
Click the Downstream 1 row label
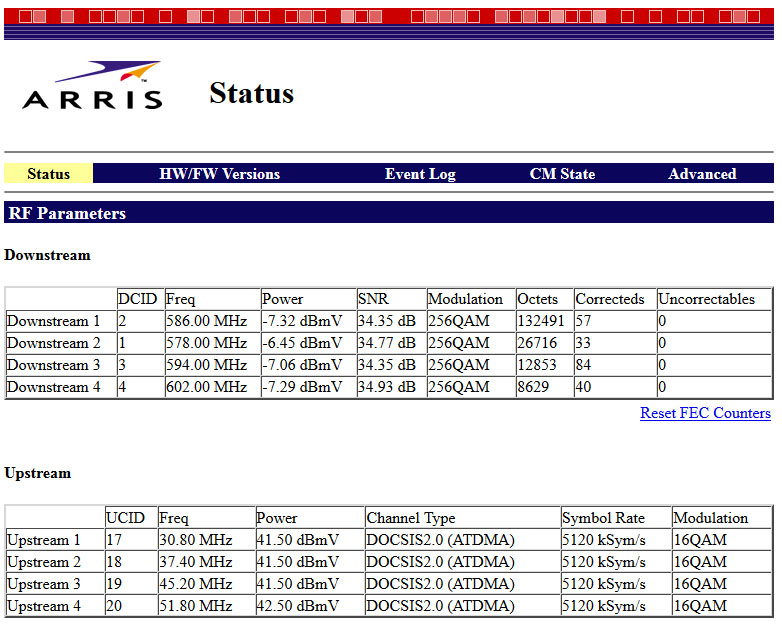53,321
